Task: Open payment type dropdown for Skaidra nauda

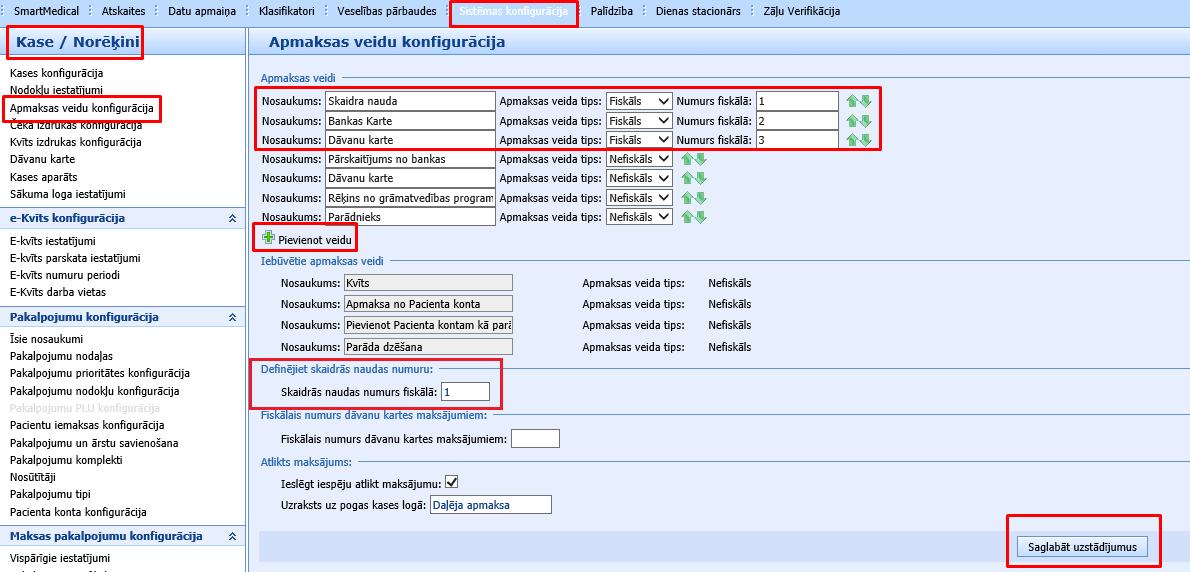Action: coord(639,102)
